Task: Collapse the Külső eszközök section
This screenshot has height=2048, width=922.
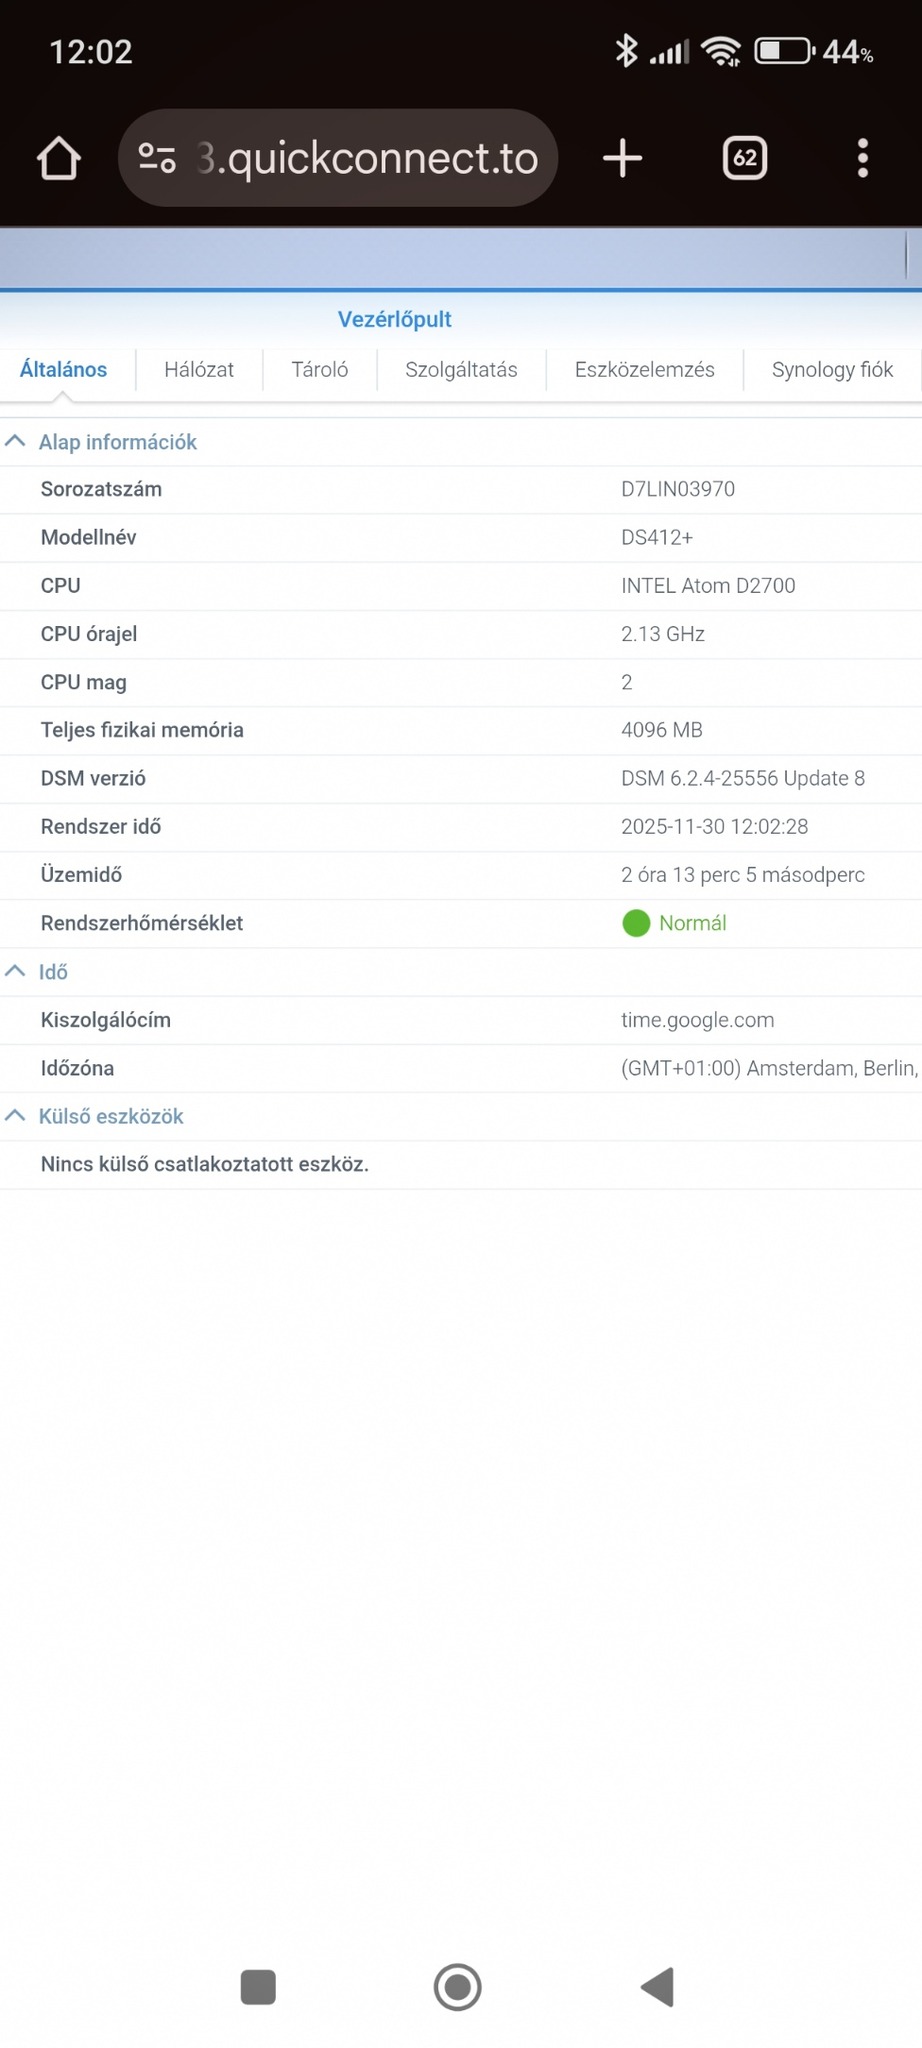Action: coord(16,1116)
